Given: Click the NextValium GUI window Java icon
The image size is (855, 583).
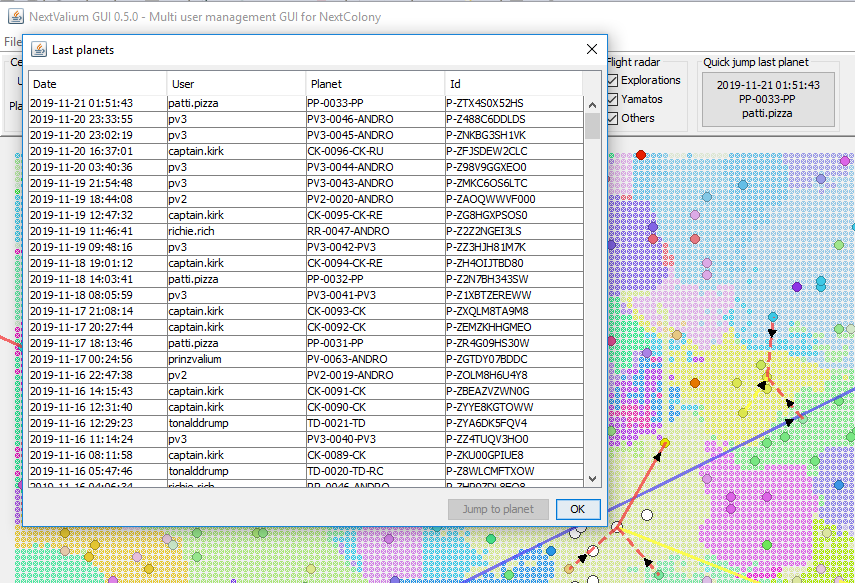Looking at the screenshot, I should (x=16, y=16).
